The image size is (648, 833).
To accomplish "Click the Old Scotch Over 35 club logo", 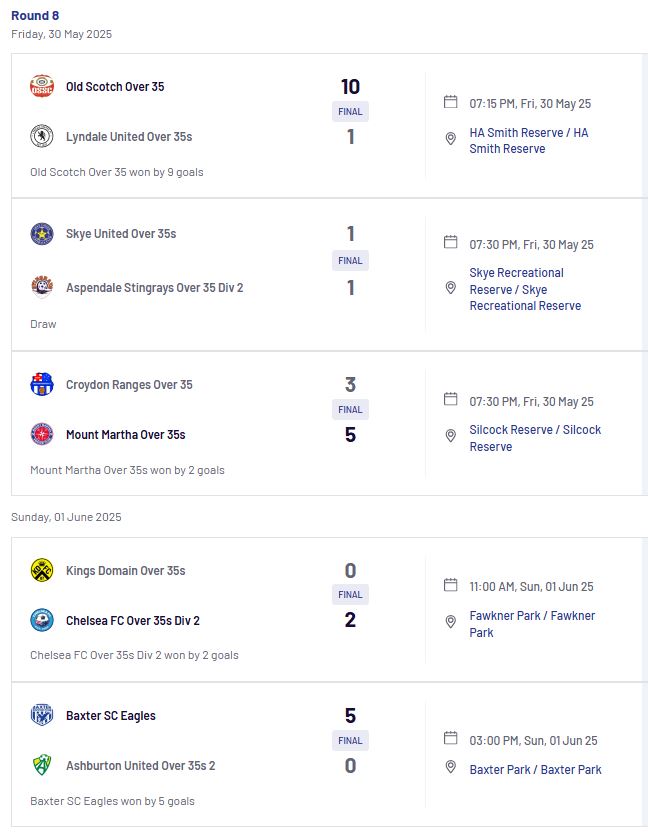I will pos(42,86).
